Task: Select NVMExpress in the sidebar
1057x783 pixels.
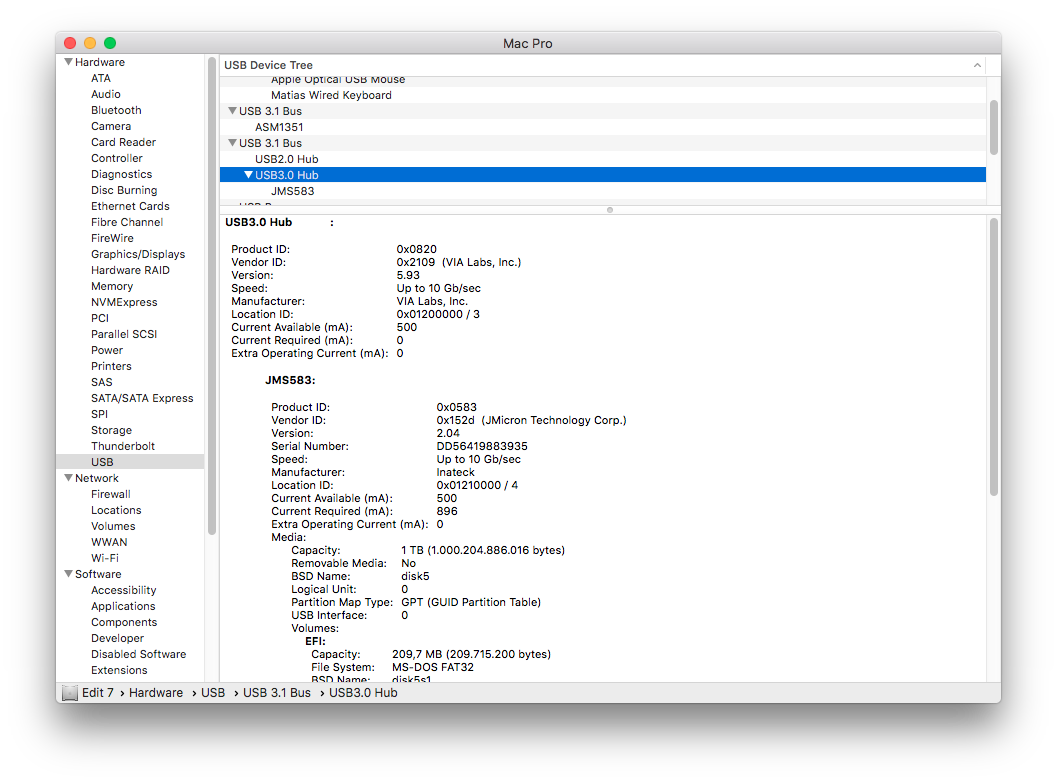Action: 124,303
